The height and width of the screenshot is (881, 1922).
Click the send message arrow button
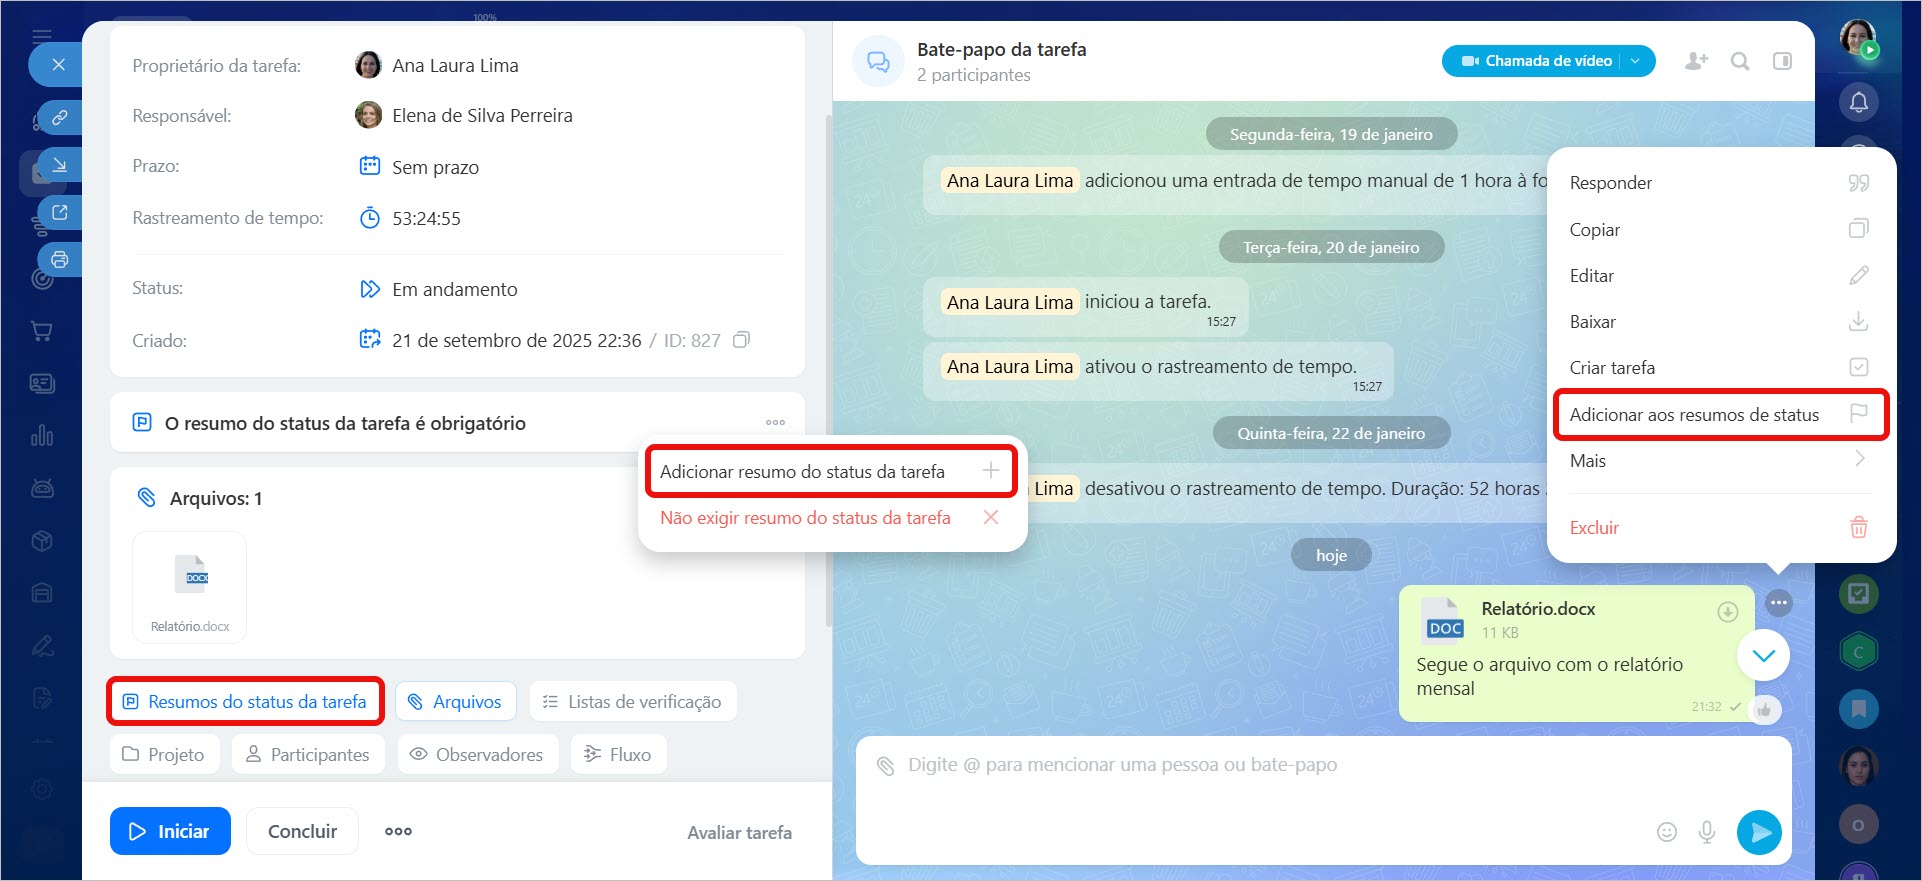pos(1759,832)
